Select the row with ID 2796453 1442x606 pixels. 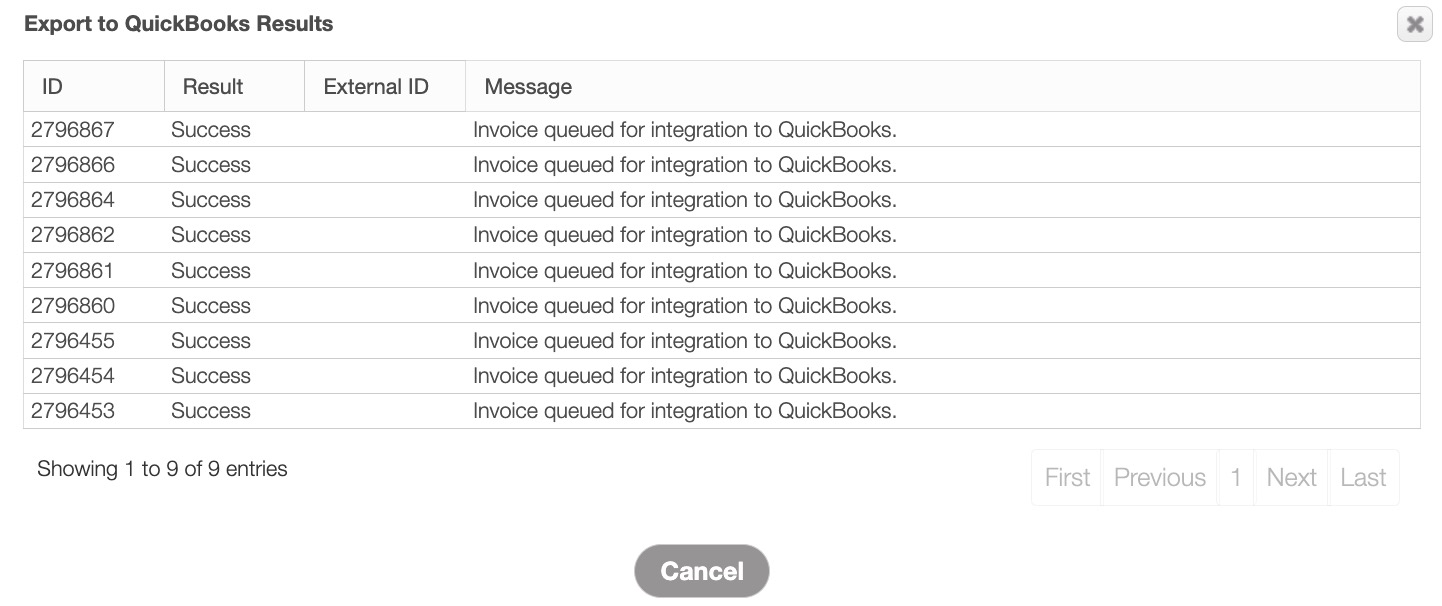click(73, 411)
